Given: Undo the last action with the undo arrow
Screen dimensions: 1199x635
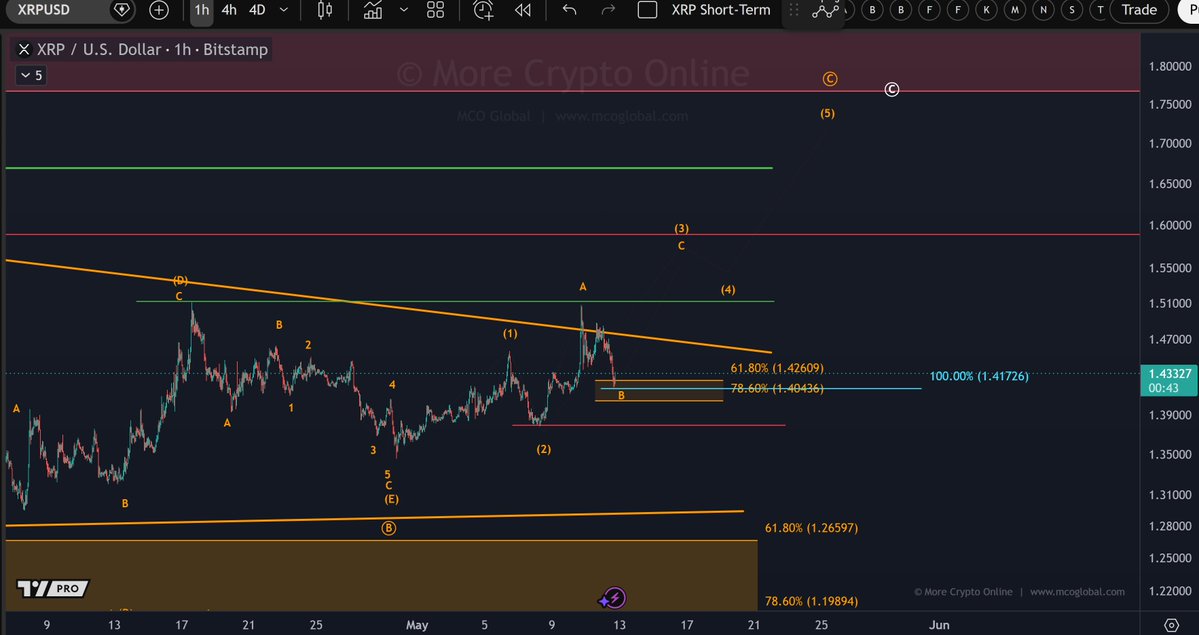Looking at the screenshot, I should (569, 10).
